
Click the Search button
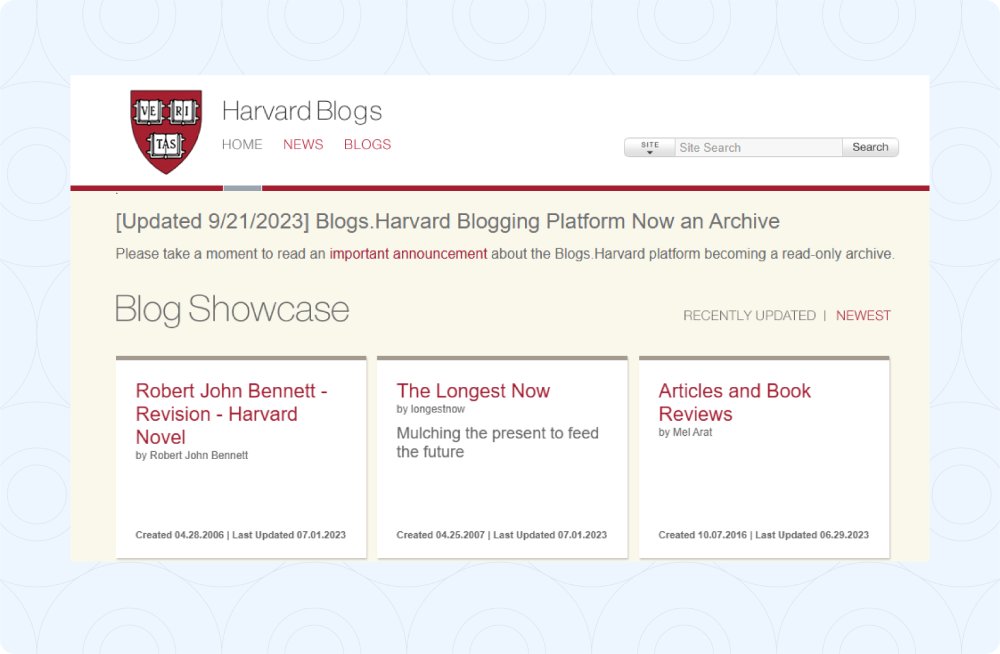point(869,147)
